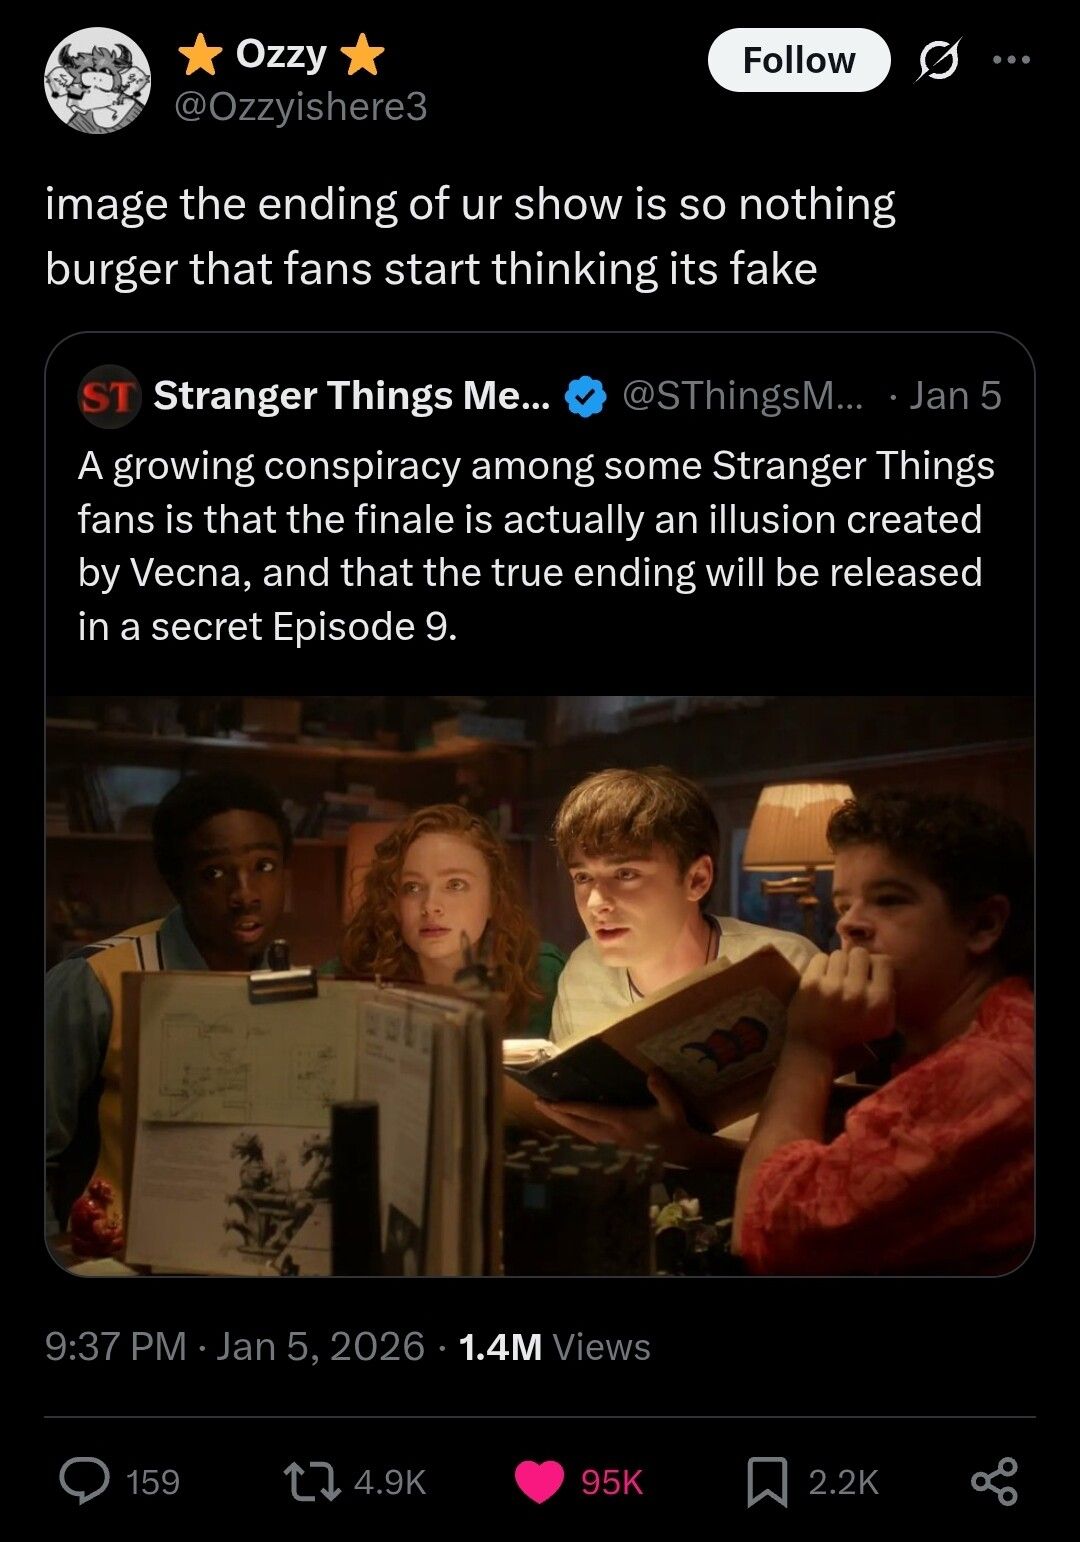The height and width of the screenshot is (1542, 1080).
Task: View the quoted Stranger Things cast photo
Action: [x=540, y=986]
